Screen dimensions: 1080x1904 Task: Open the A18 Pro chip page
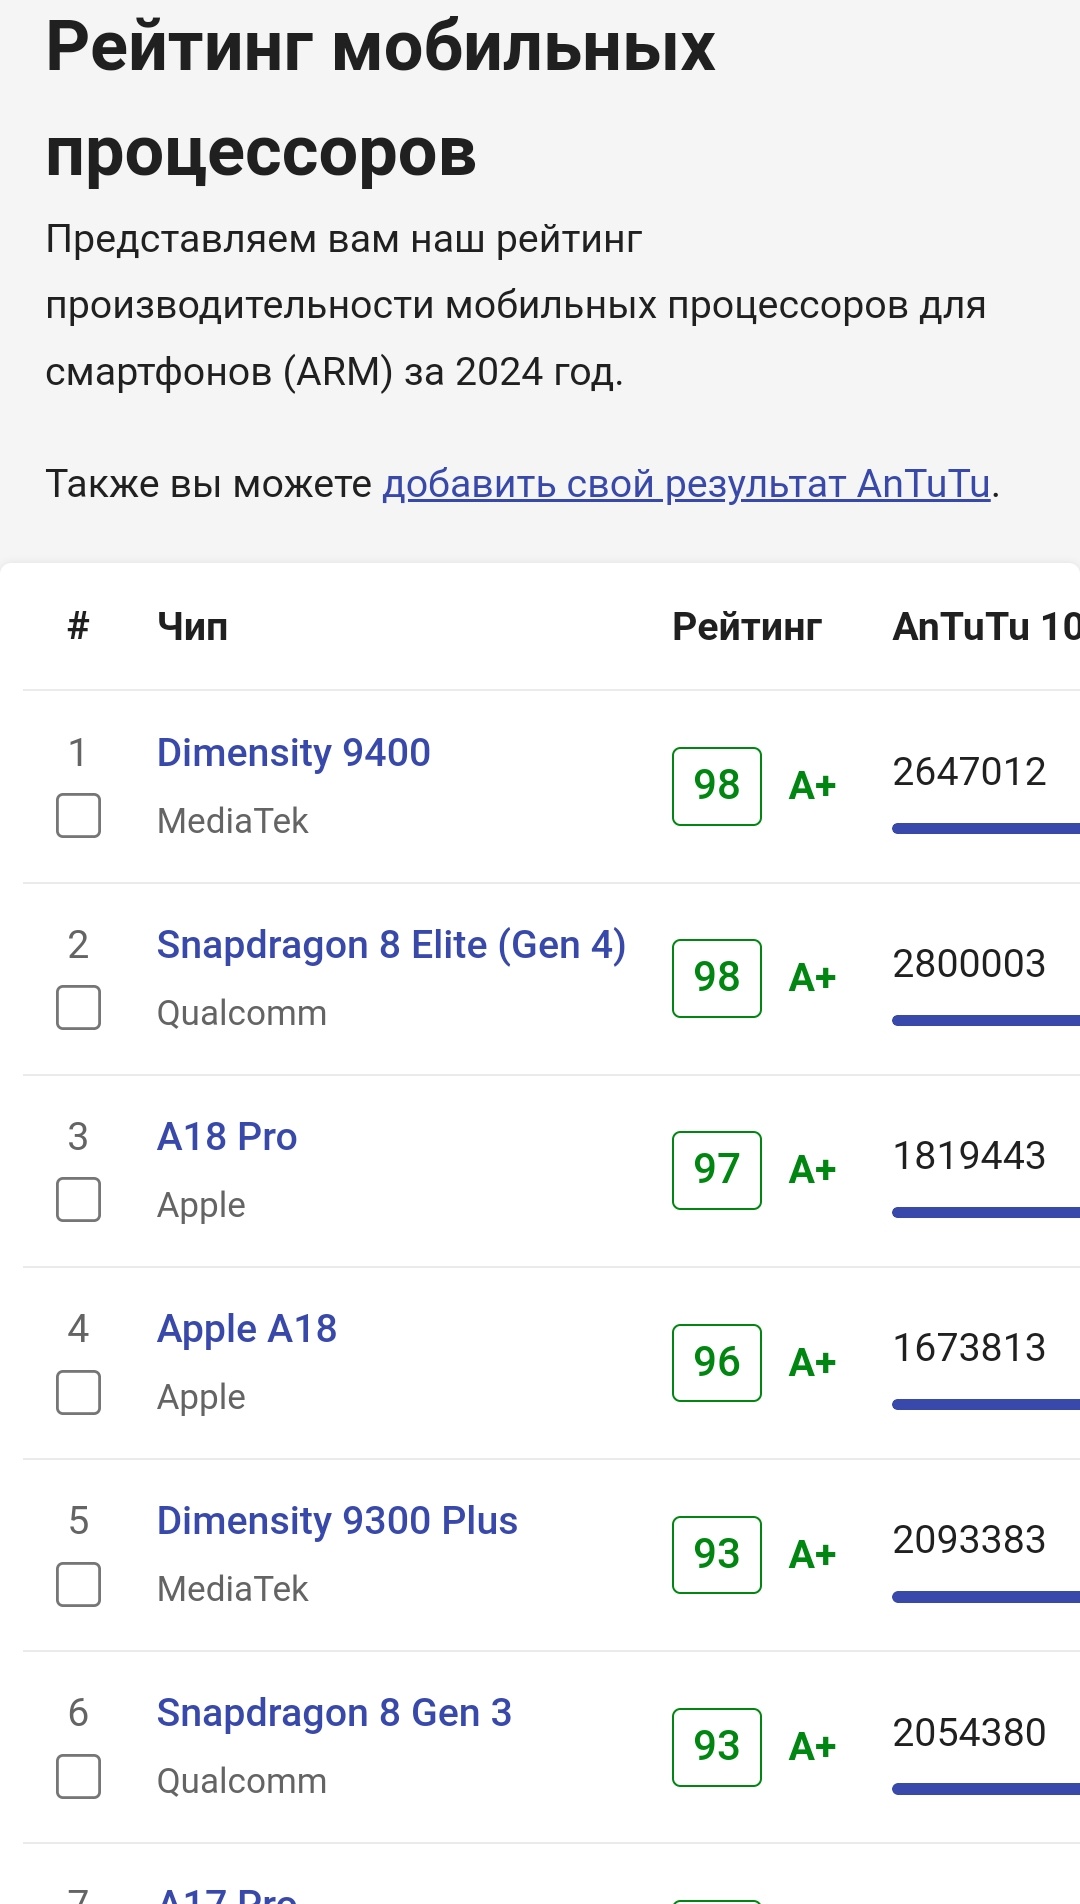tap(226, 1136)
